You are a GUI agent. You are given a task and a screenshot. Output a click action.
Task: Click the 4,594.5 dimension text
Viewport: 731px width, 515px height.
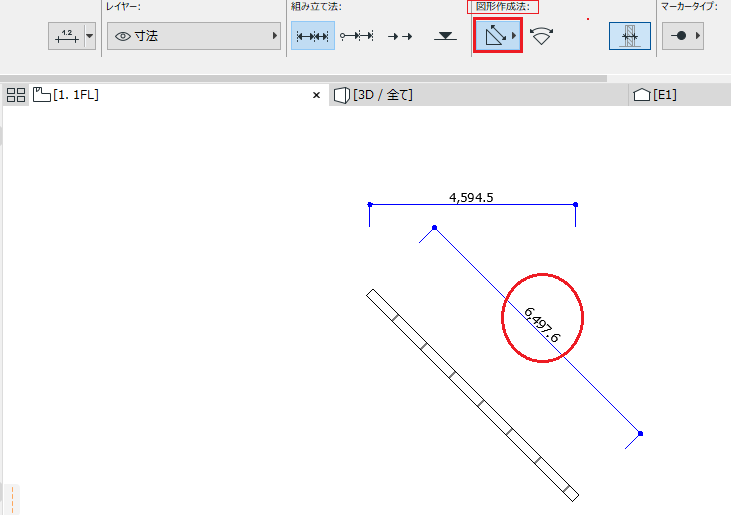pyautogui.click(x=471, y=197)
